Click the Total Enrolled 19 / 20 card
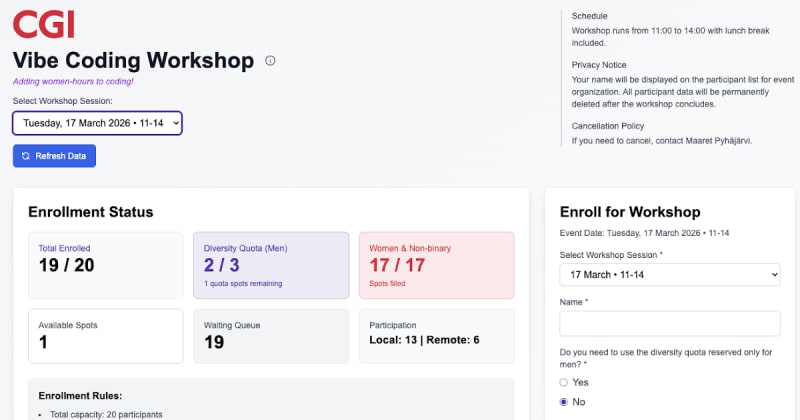800x420 pixels. point(106,265)
